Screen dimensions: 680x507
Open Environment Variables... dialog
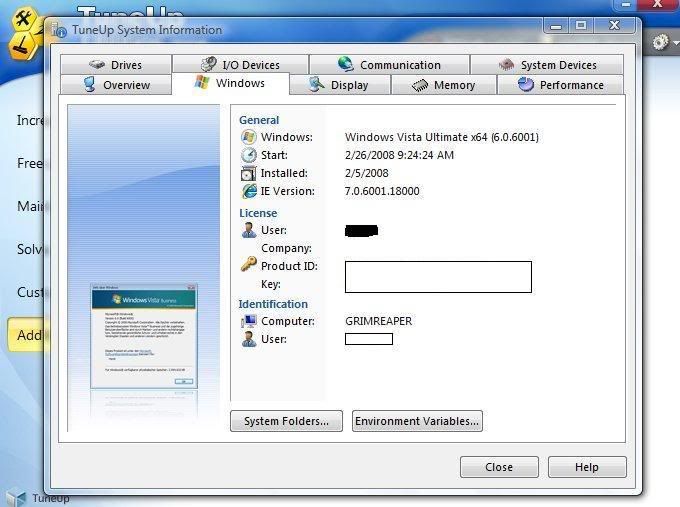[x=417, y=421]
